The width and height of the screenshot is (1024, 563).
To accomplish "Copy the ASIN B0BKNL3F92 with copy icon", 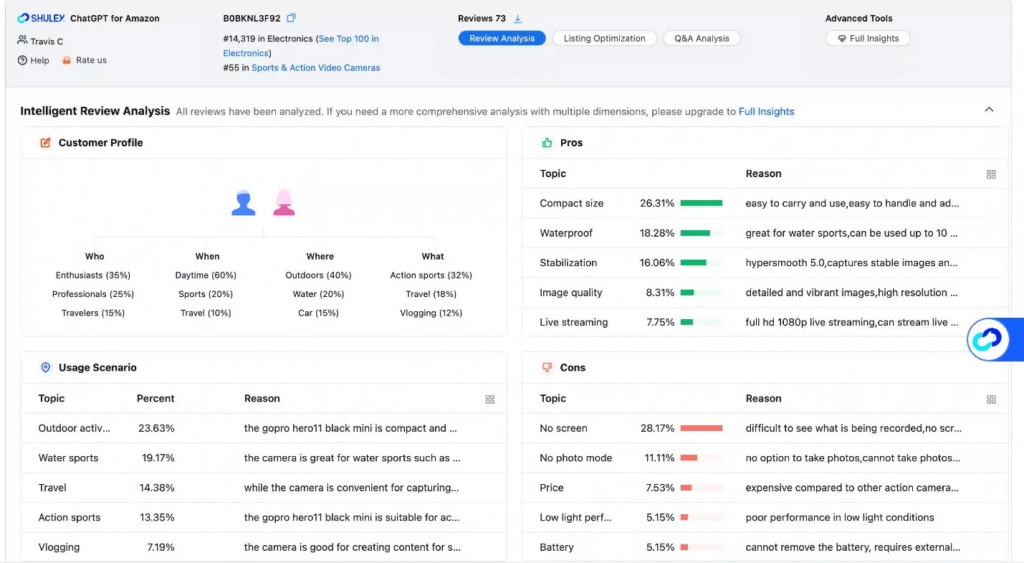I will [x=291, y=18].
